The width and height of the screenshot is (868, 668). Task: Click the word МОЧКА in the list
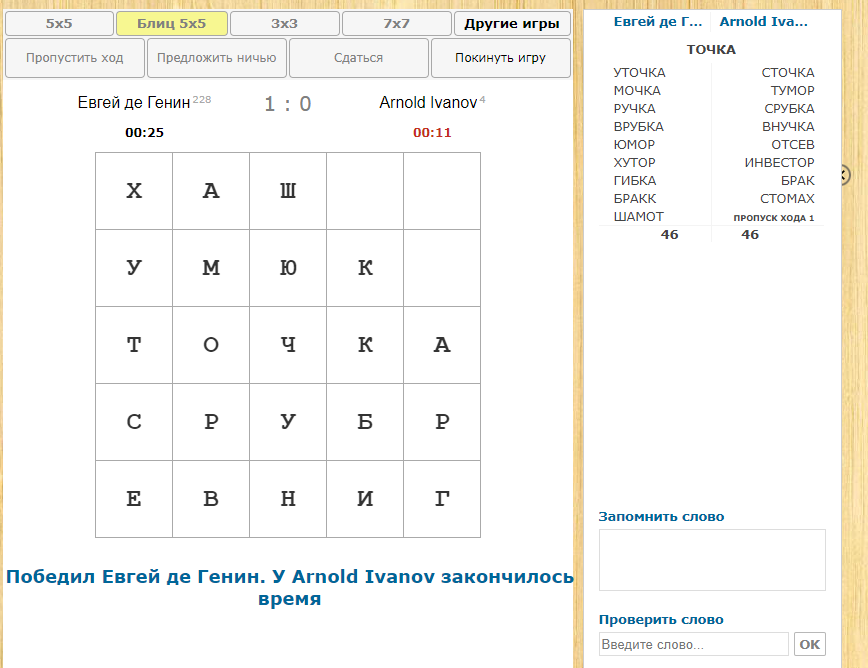(x=637, y=91)
